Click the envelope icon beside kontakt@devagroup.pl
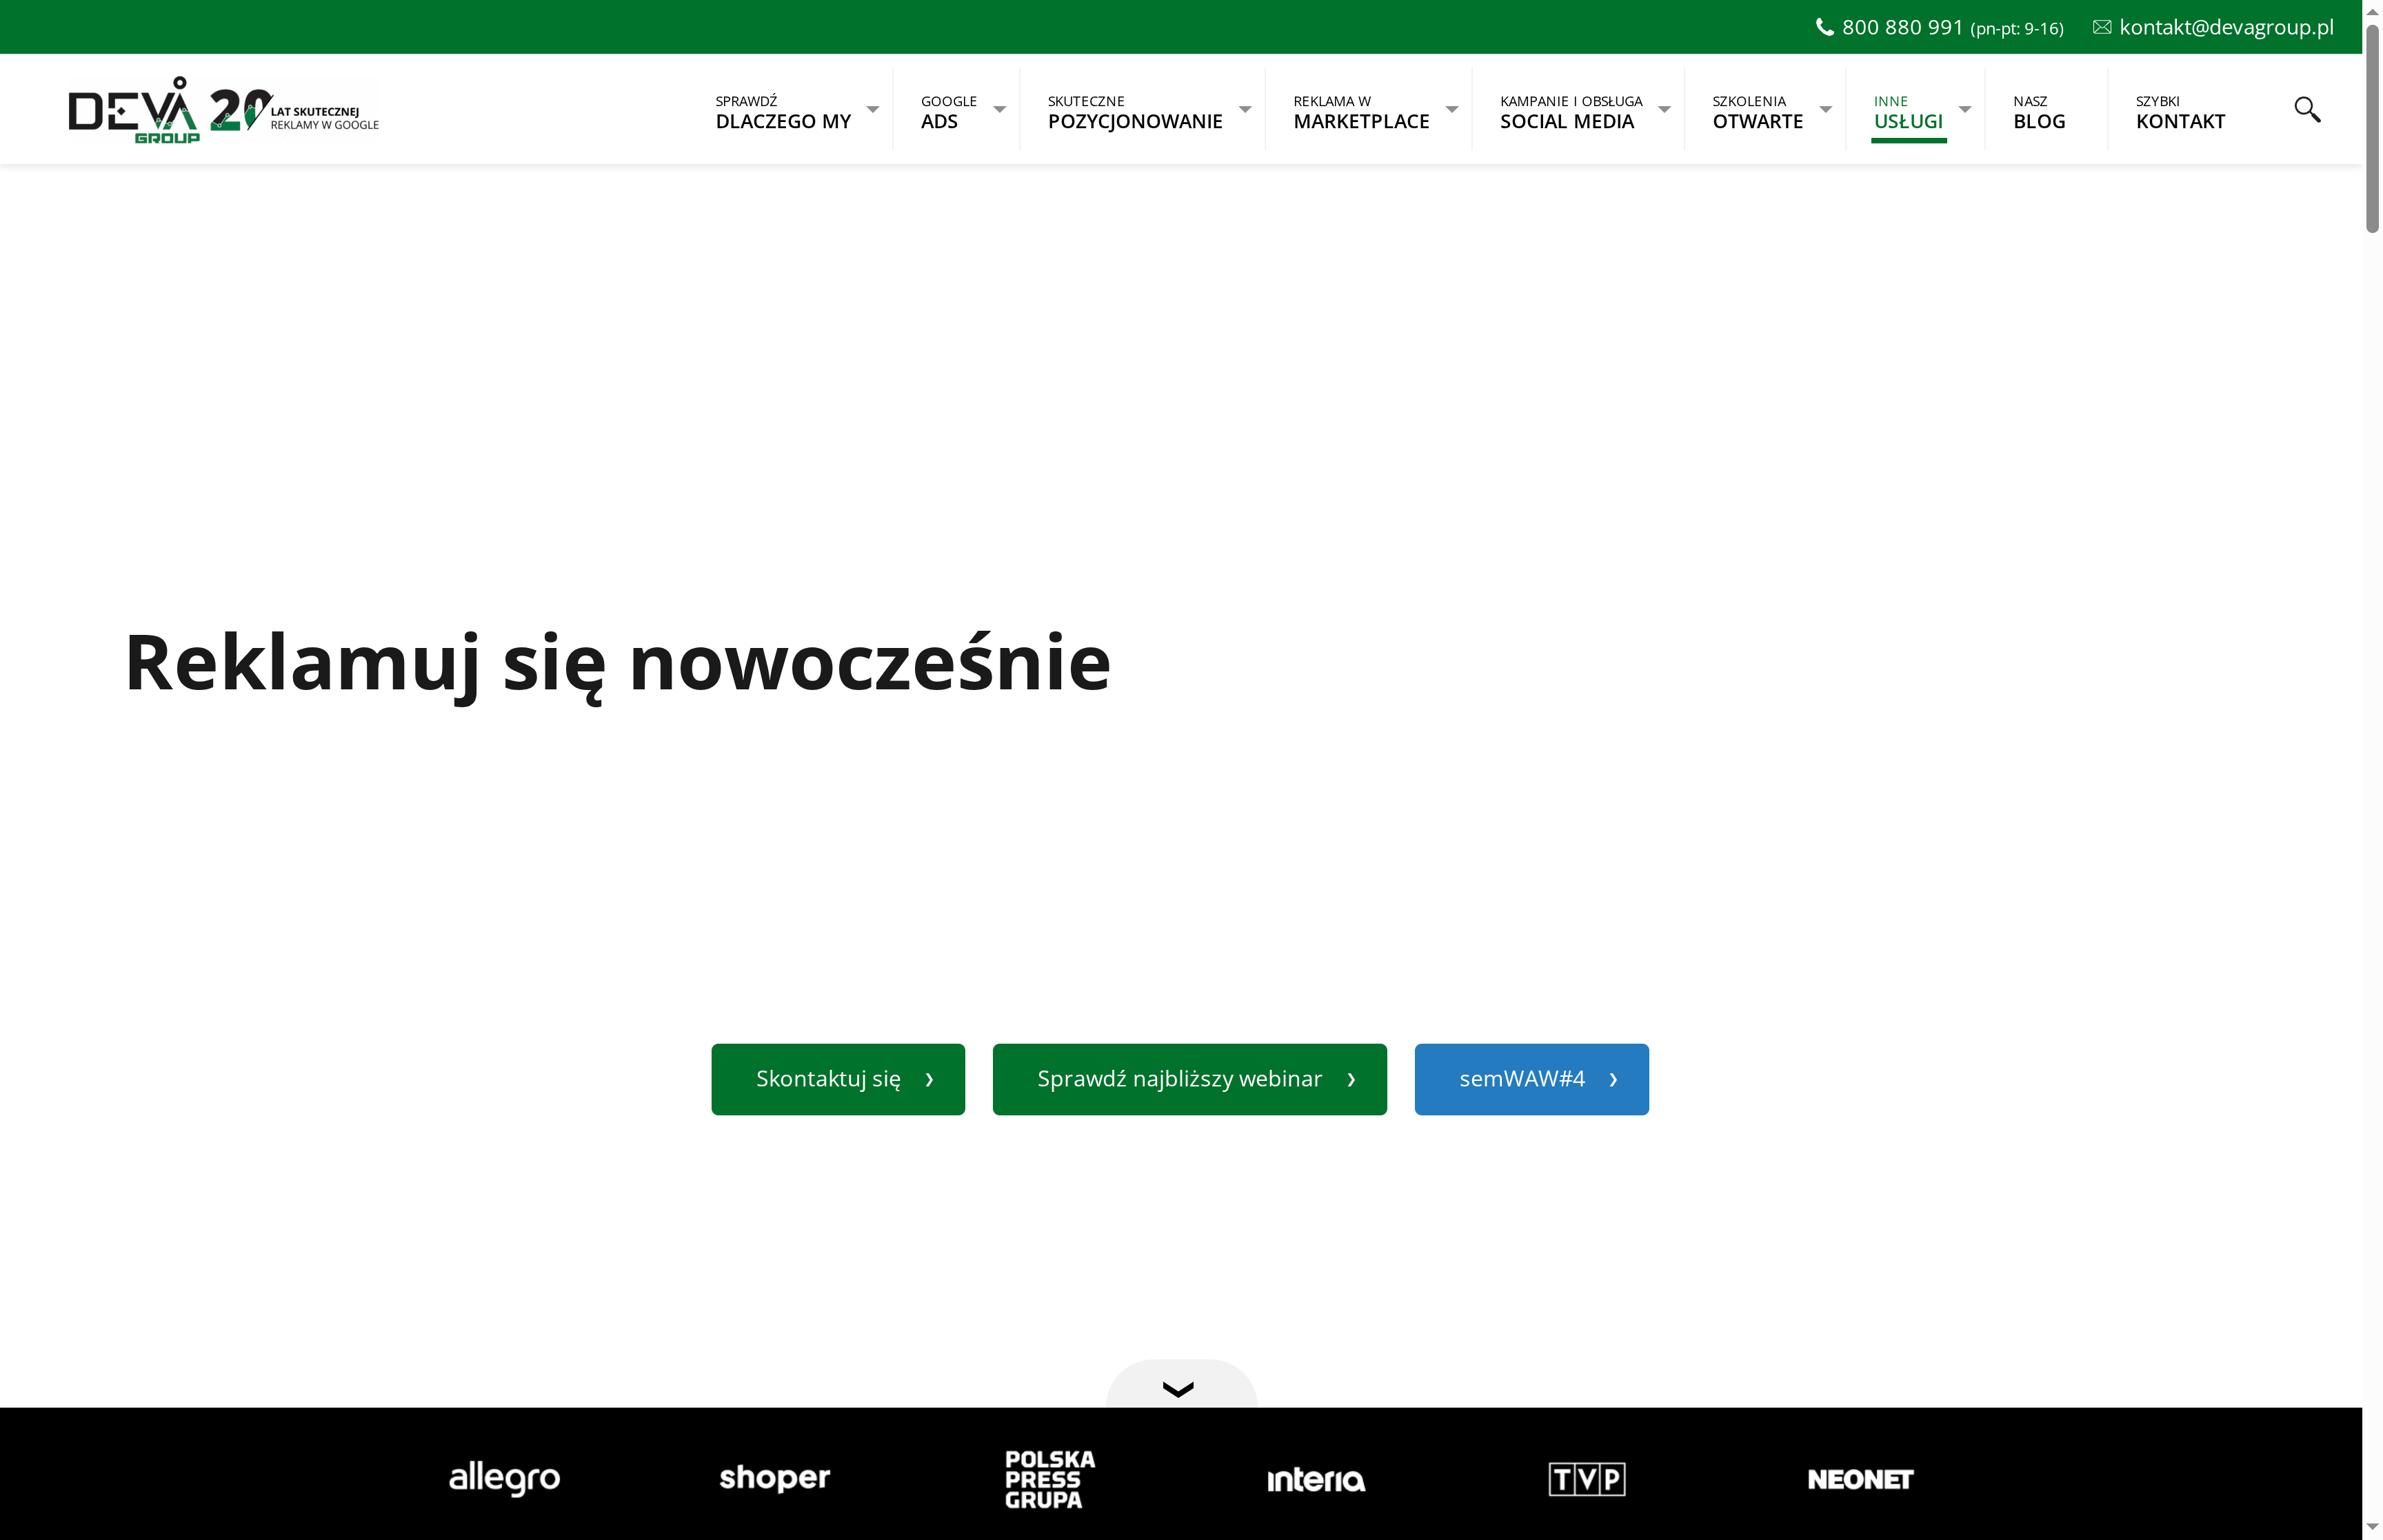 tap(2101, 27)
